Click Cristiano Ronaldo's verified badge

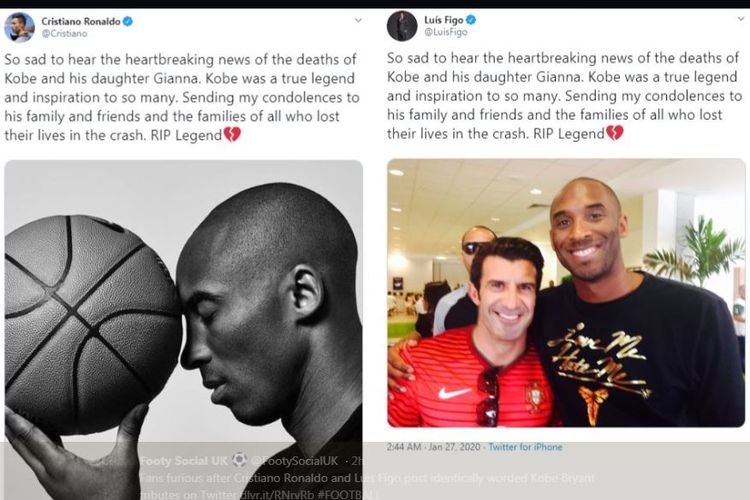click(128, 21)
